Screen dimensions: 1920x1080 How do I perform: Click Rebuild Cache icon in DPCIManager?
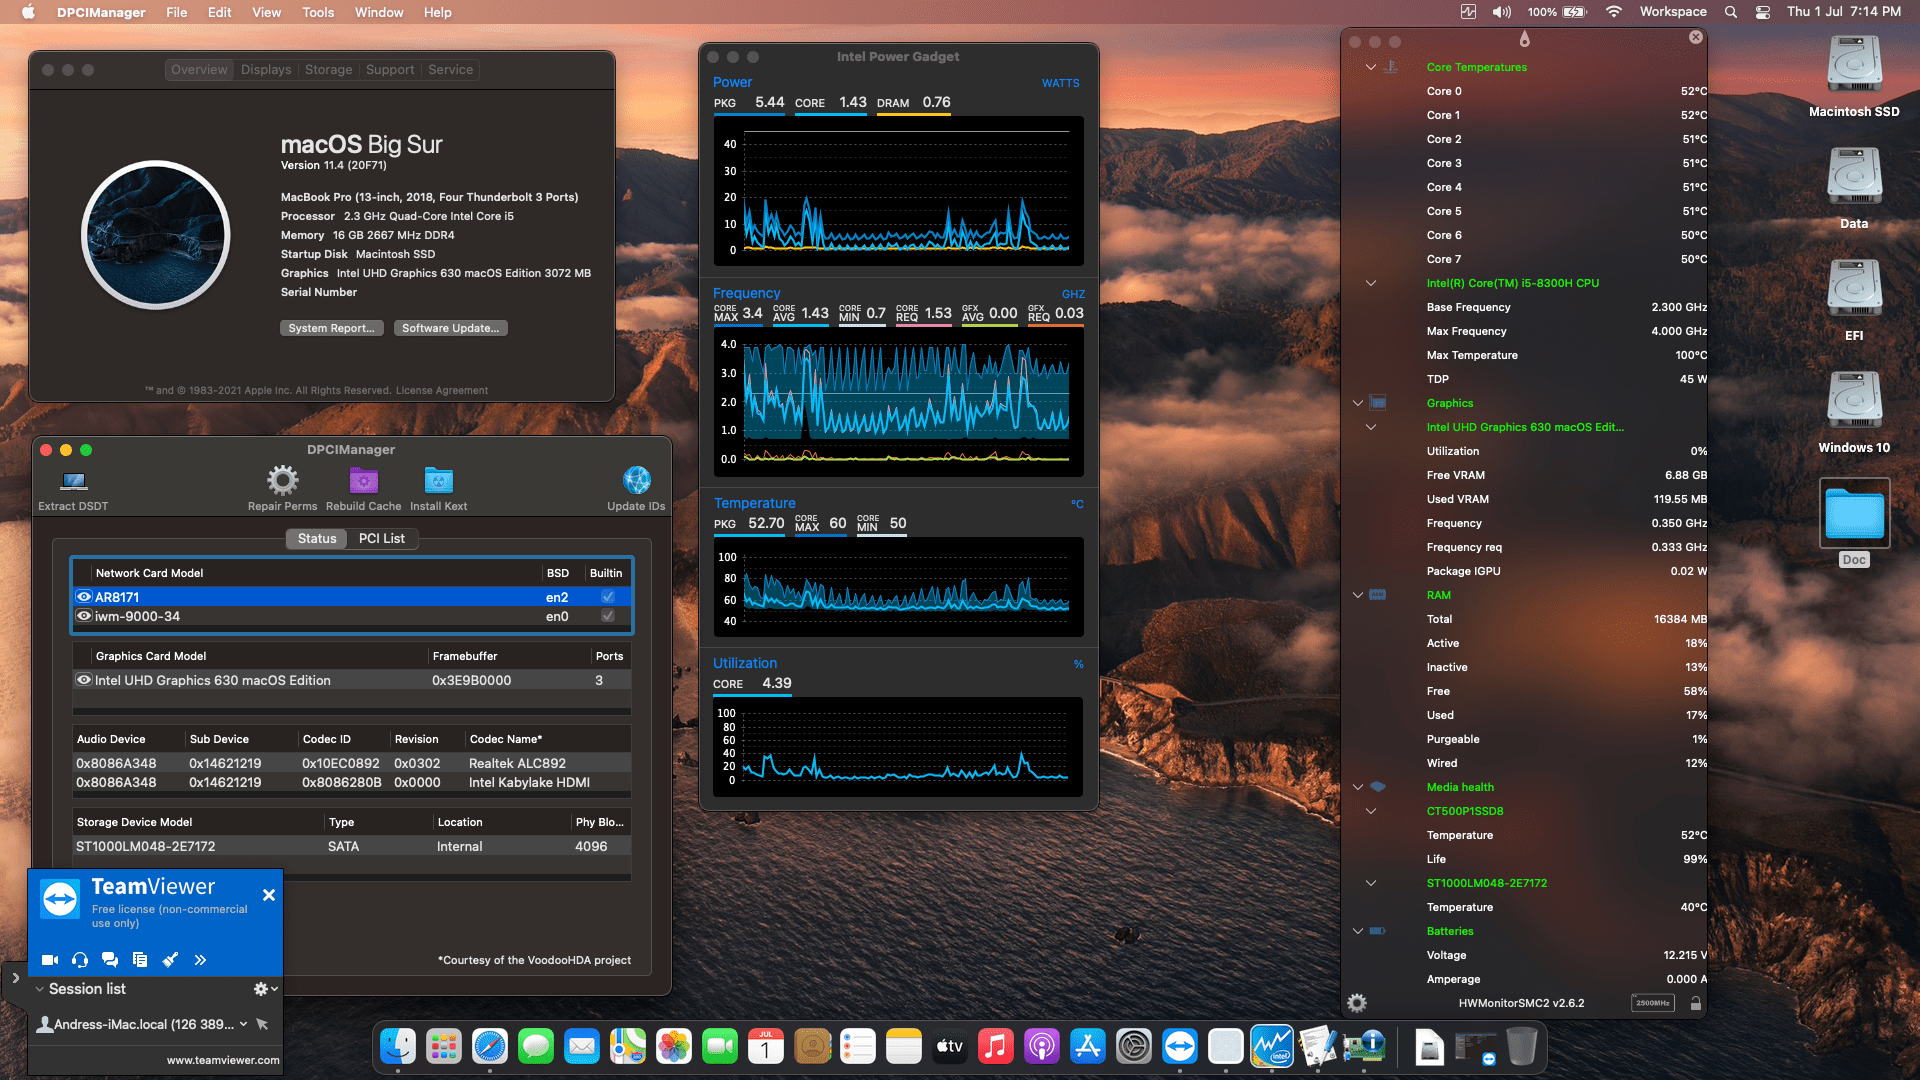(364, 481)
